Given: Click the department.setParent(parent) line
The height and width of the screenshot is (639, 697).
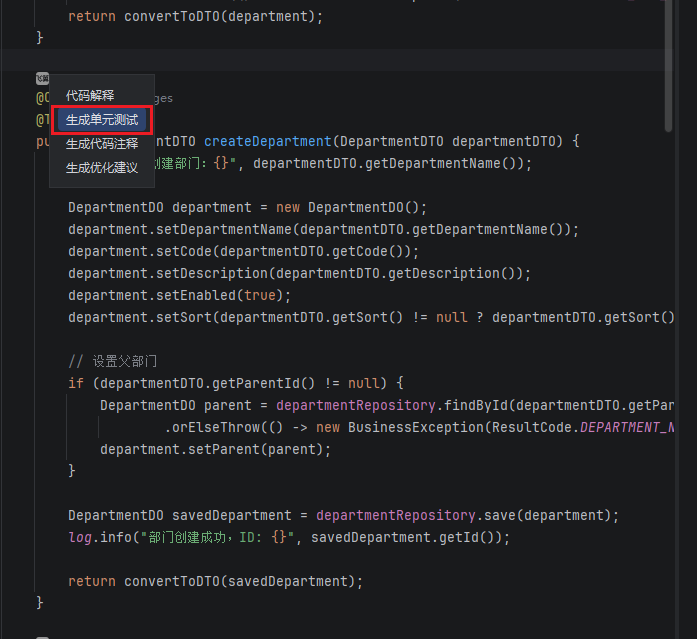Looking at the screenshot, I should click(215, 449).
